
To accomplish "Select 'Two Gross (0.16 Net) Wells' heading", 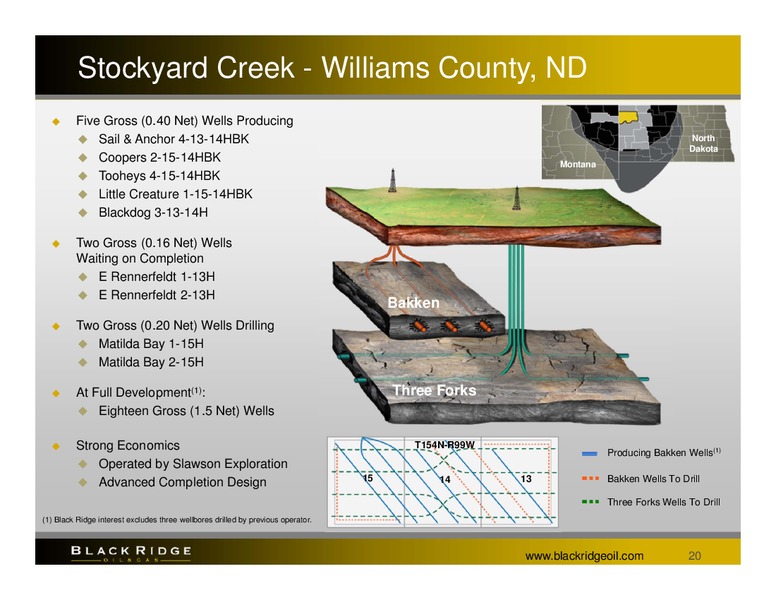I will click(x=154, y=243).
